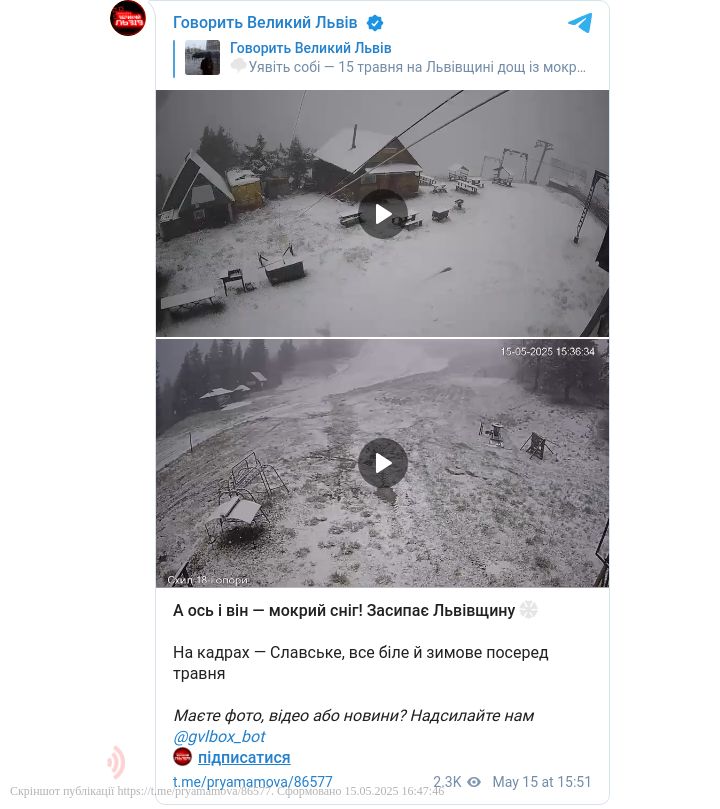Image resolution: width=720 pixels, height=809 pixels.
Task: Open the t.me/pryamamova/86577 post link
Action: tap(253, 782)
